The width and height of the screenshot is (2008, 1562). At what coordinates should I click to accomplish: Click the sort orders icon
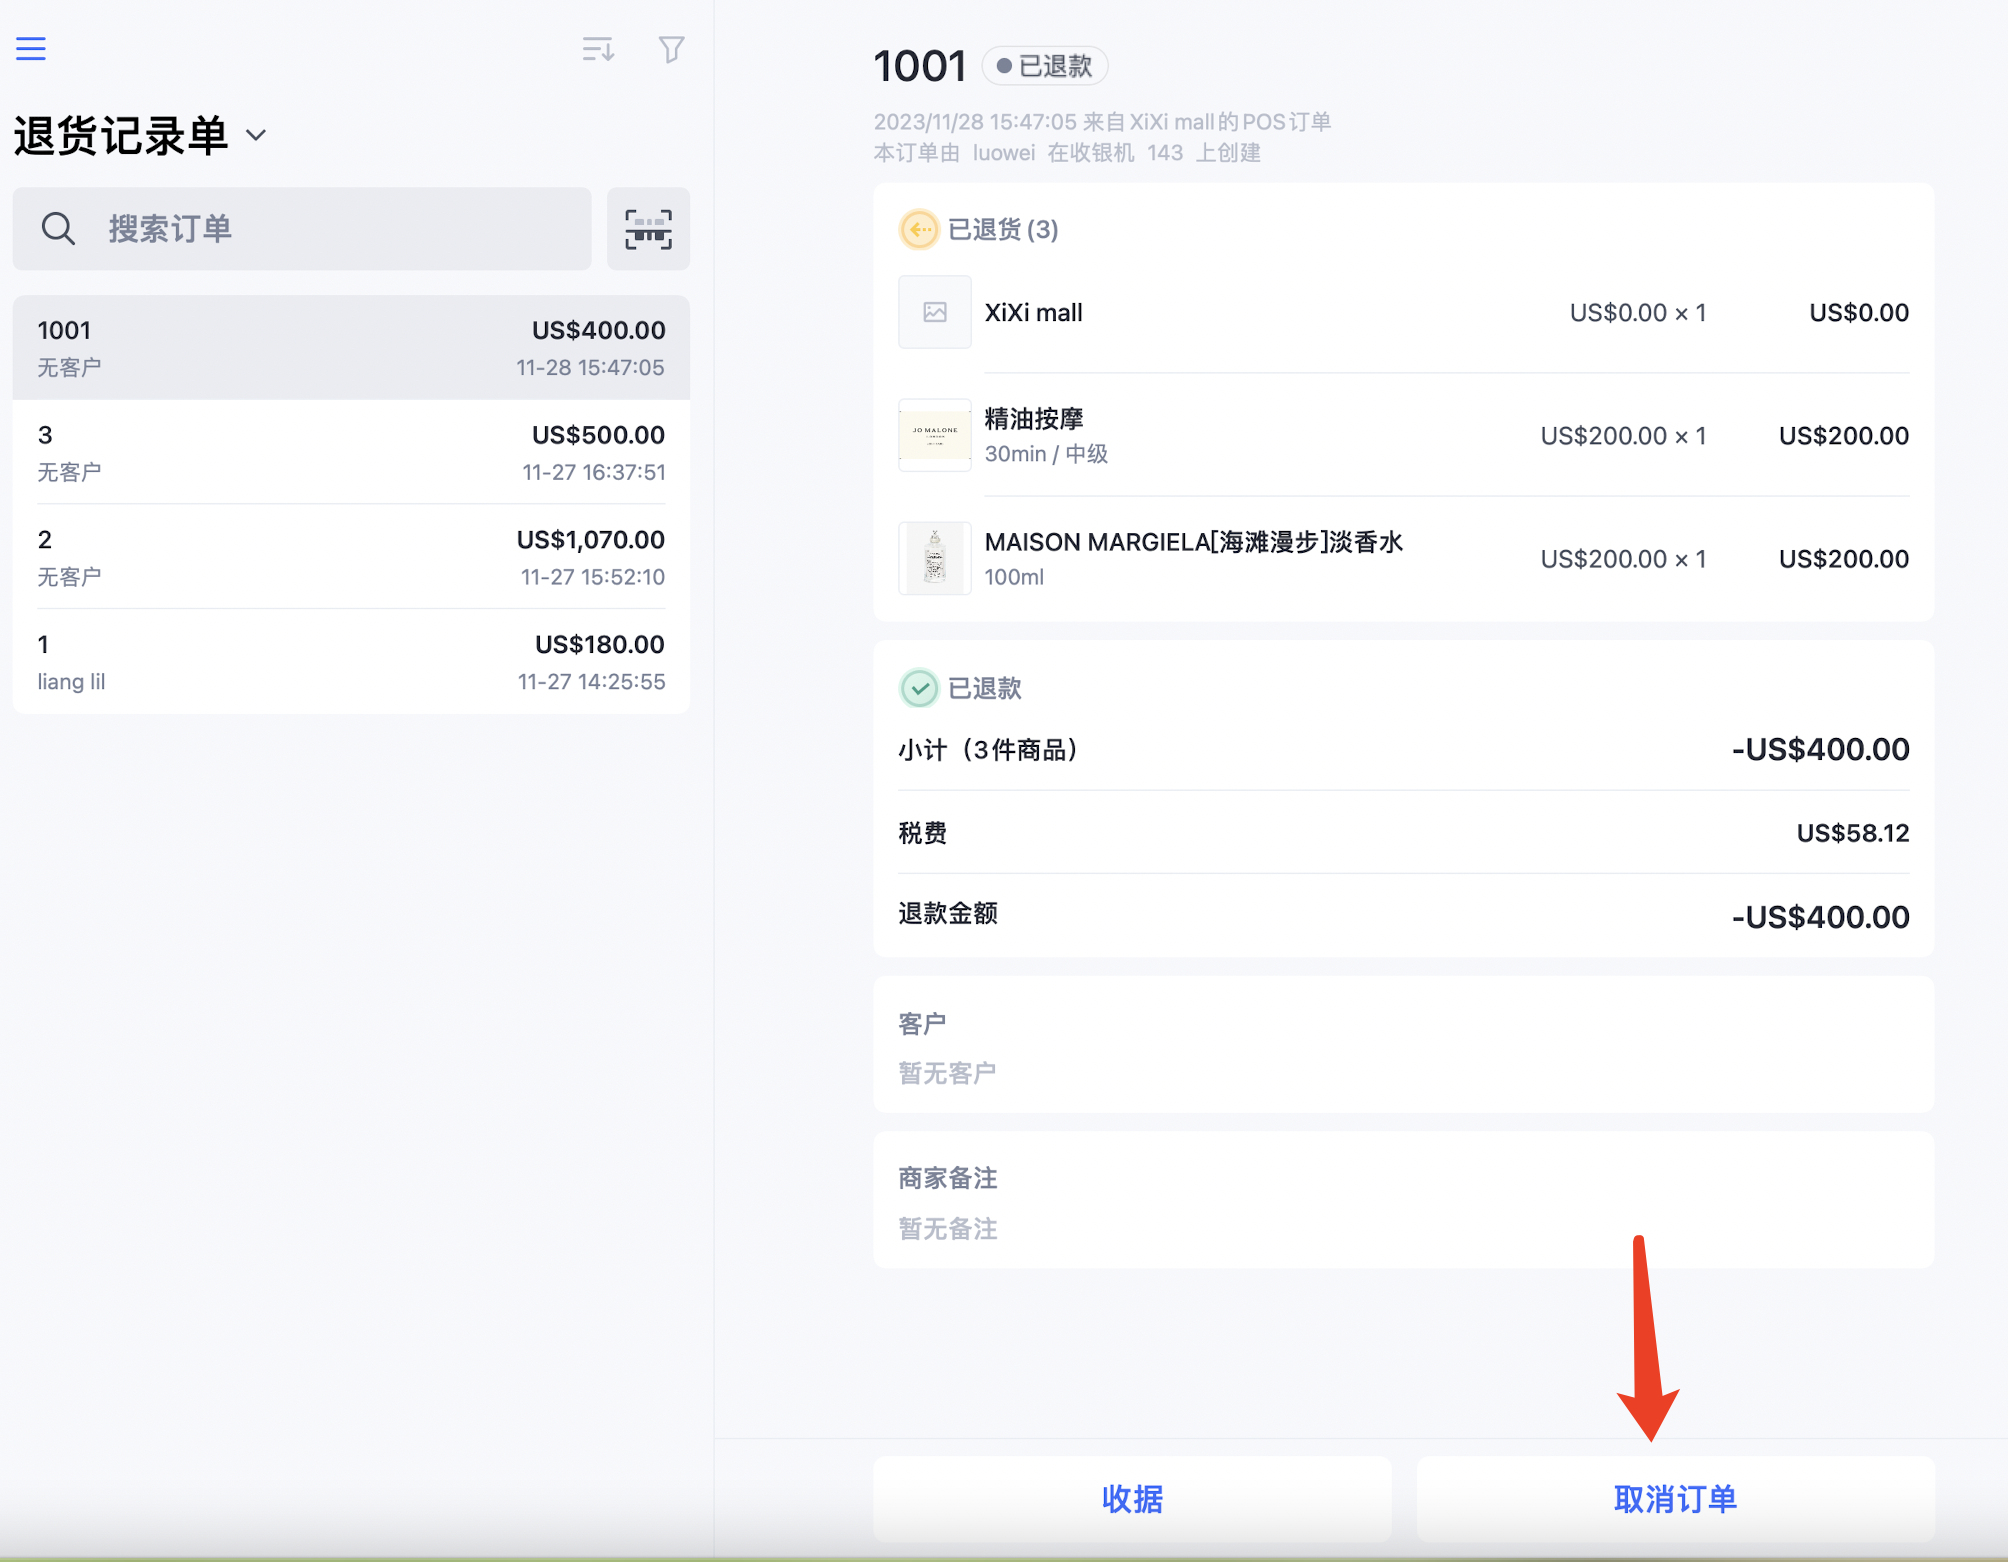pyautogui.click(x=598, y=49)
